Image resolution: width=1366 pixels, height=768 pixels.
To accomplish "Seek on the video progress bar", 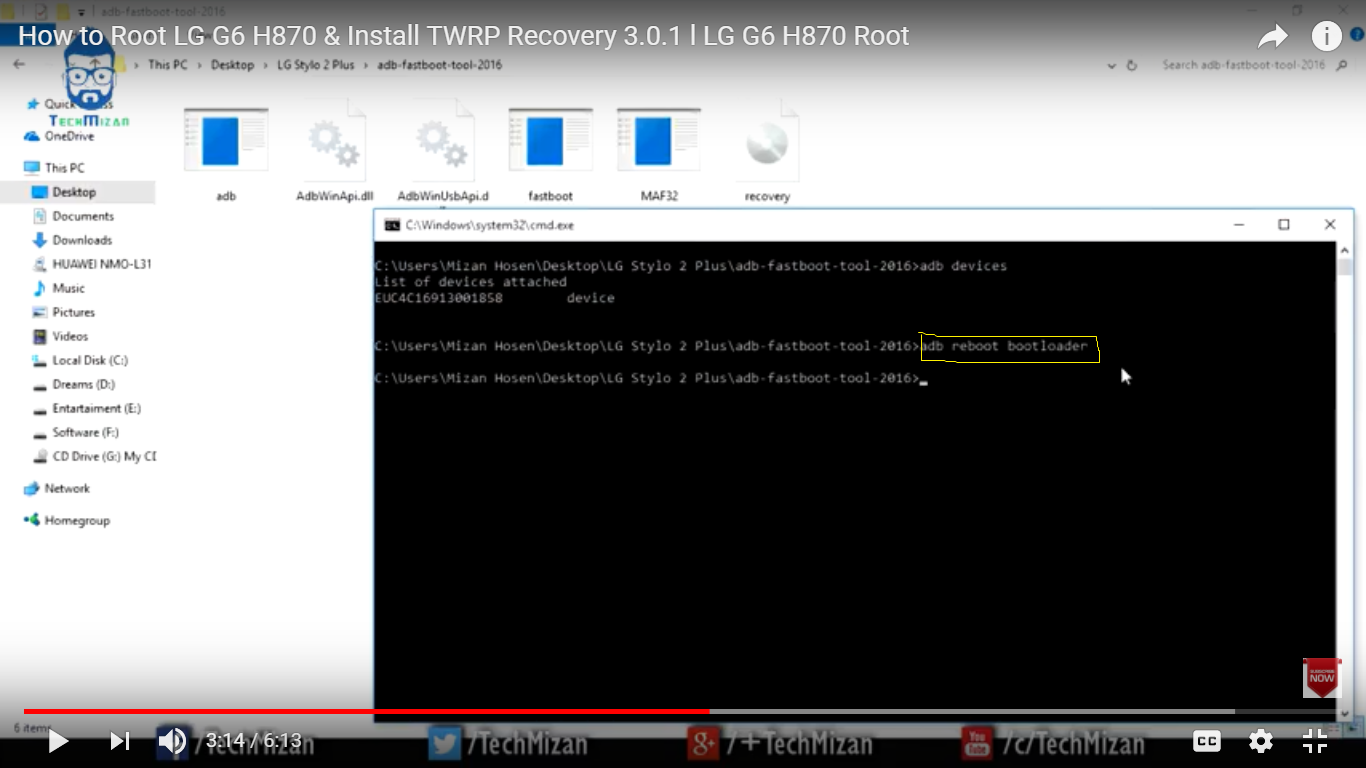I will pyautogui.click(x=679, y=712).
